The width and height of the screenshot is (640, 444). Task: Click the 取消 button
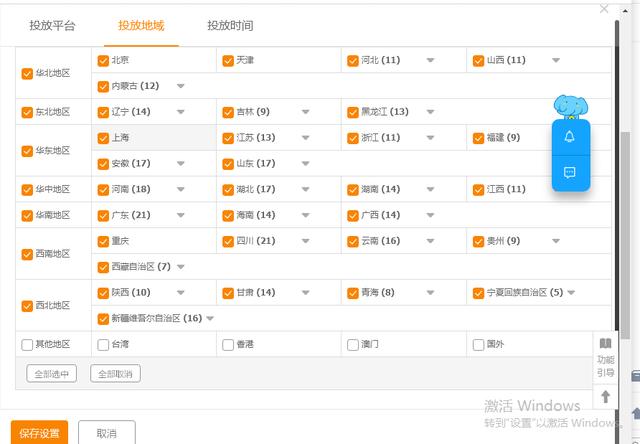(107, 433)
